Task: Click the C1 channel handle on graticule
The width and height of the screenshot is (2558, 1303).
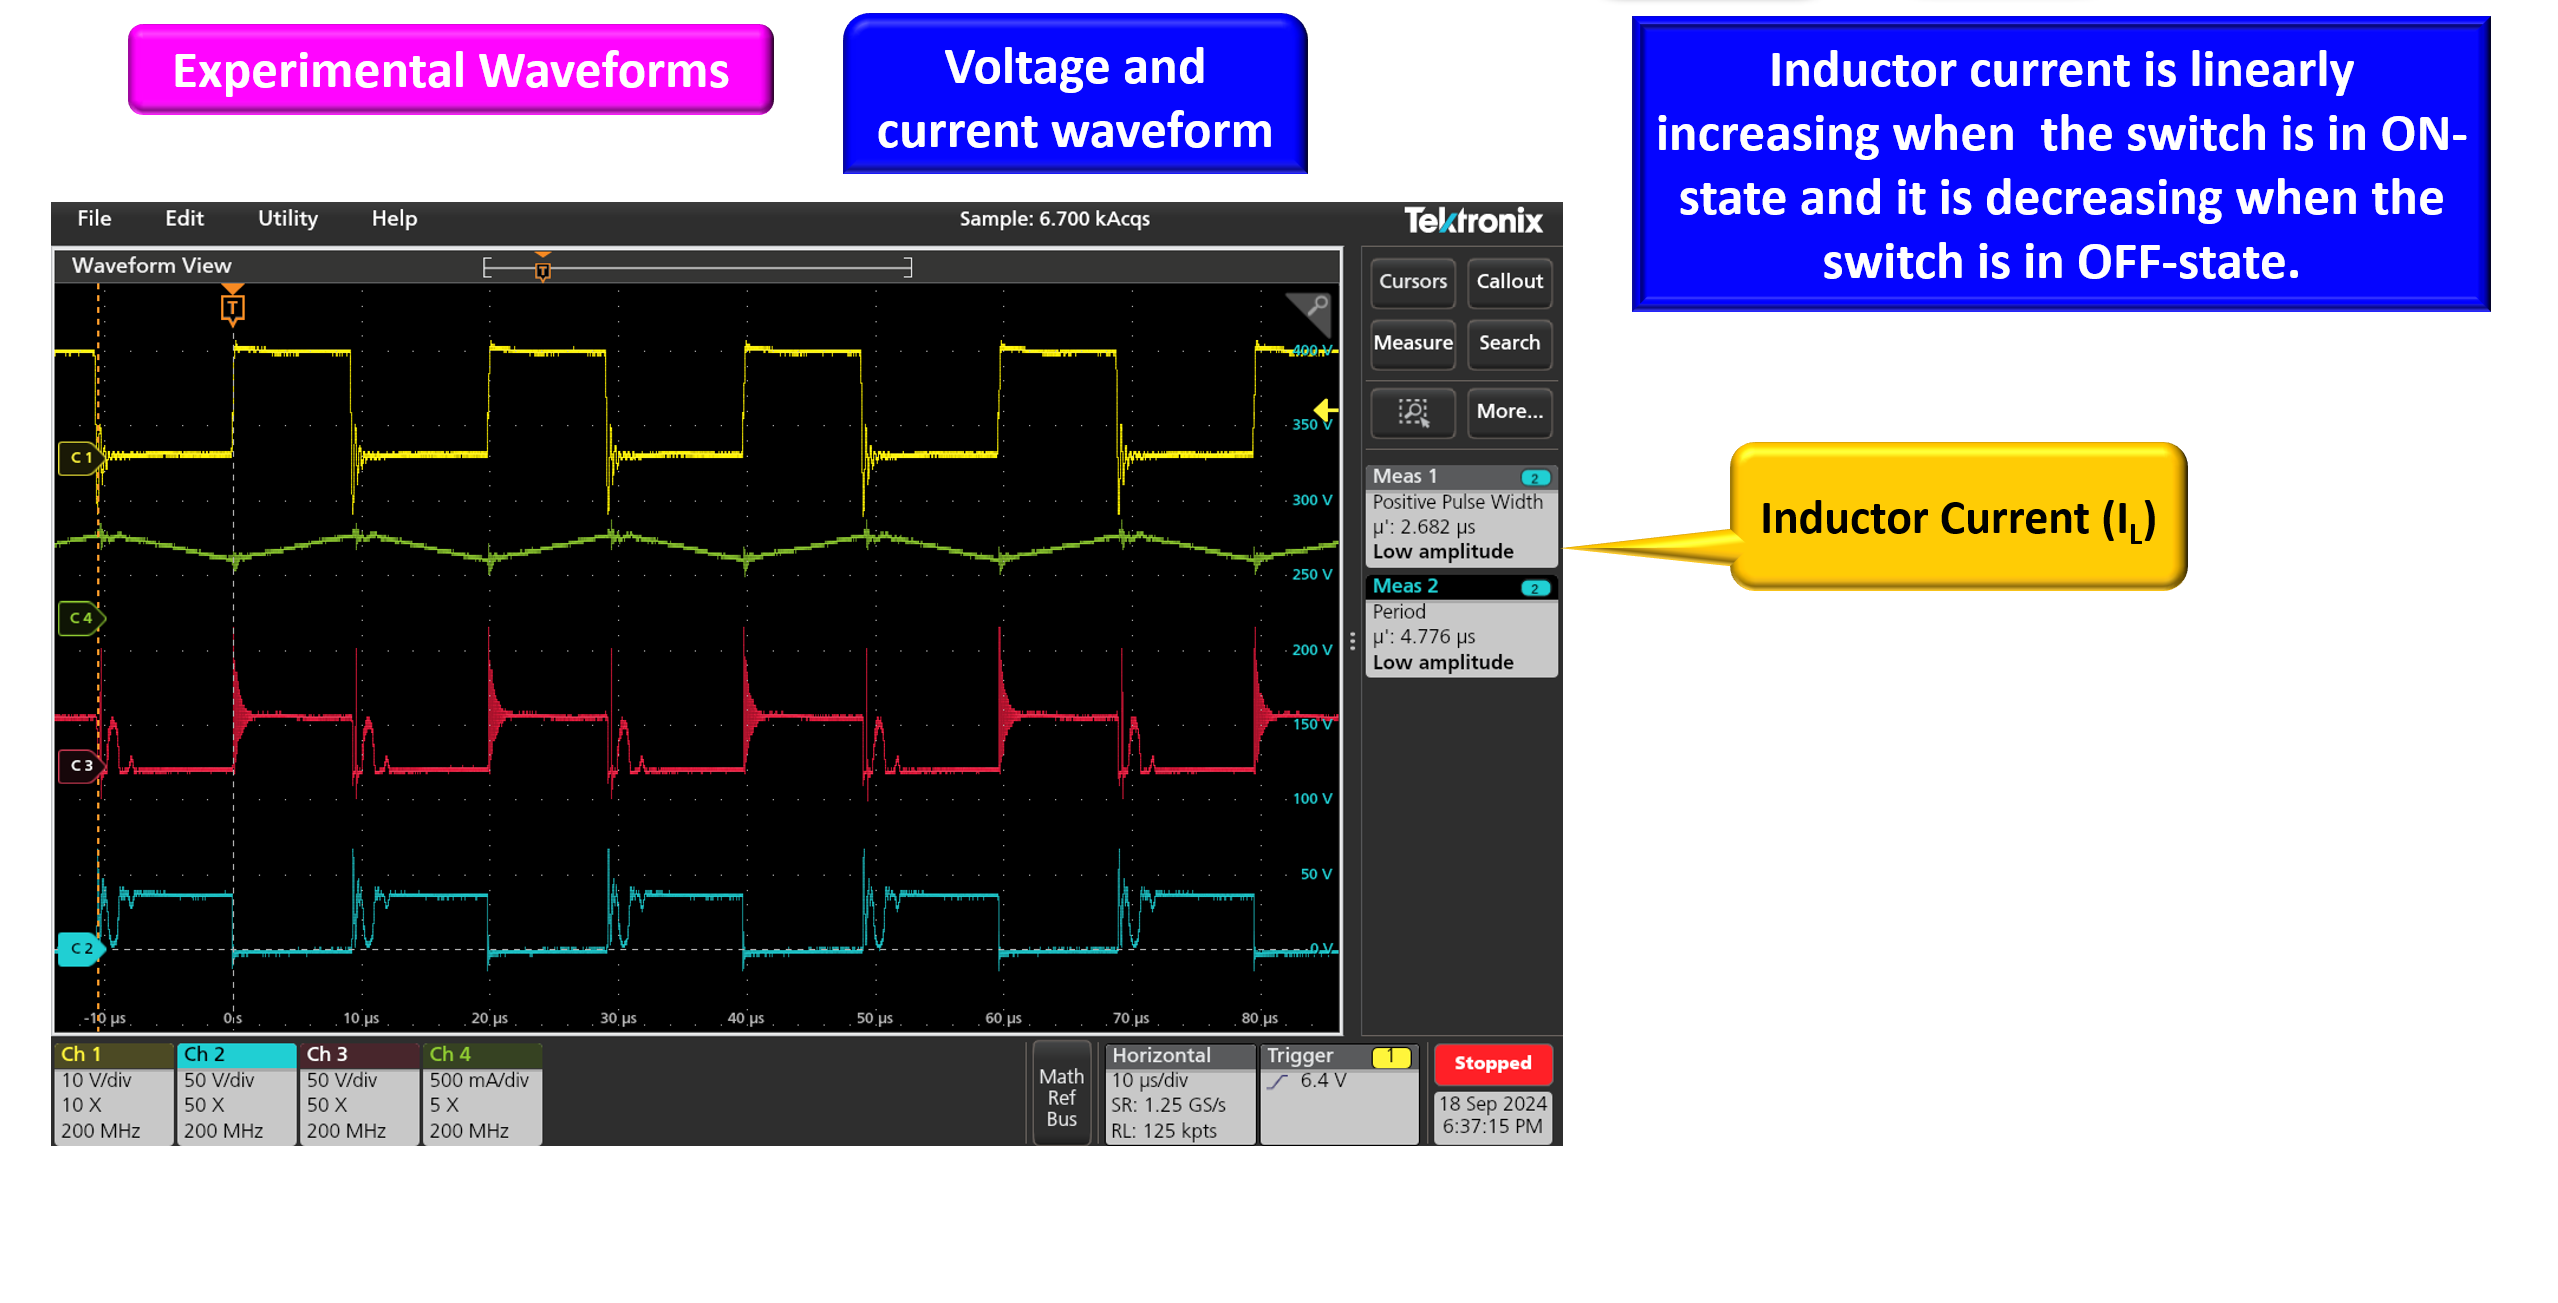Action: (x=81, y=457)
